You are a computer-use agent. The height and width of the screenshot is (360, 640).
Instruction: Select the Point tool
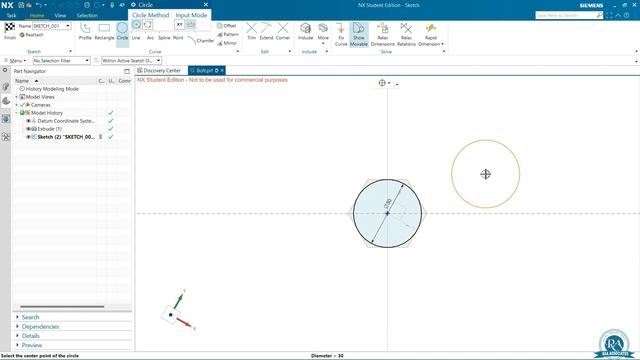(178, 38)
